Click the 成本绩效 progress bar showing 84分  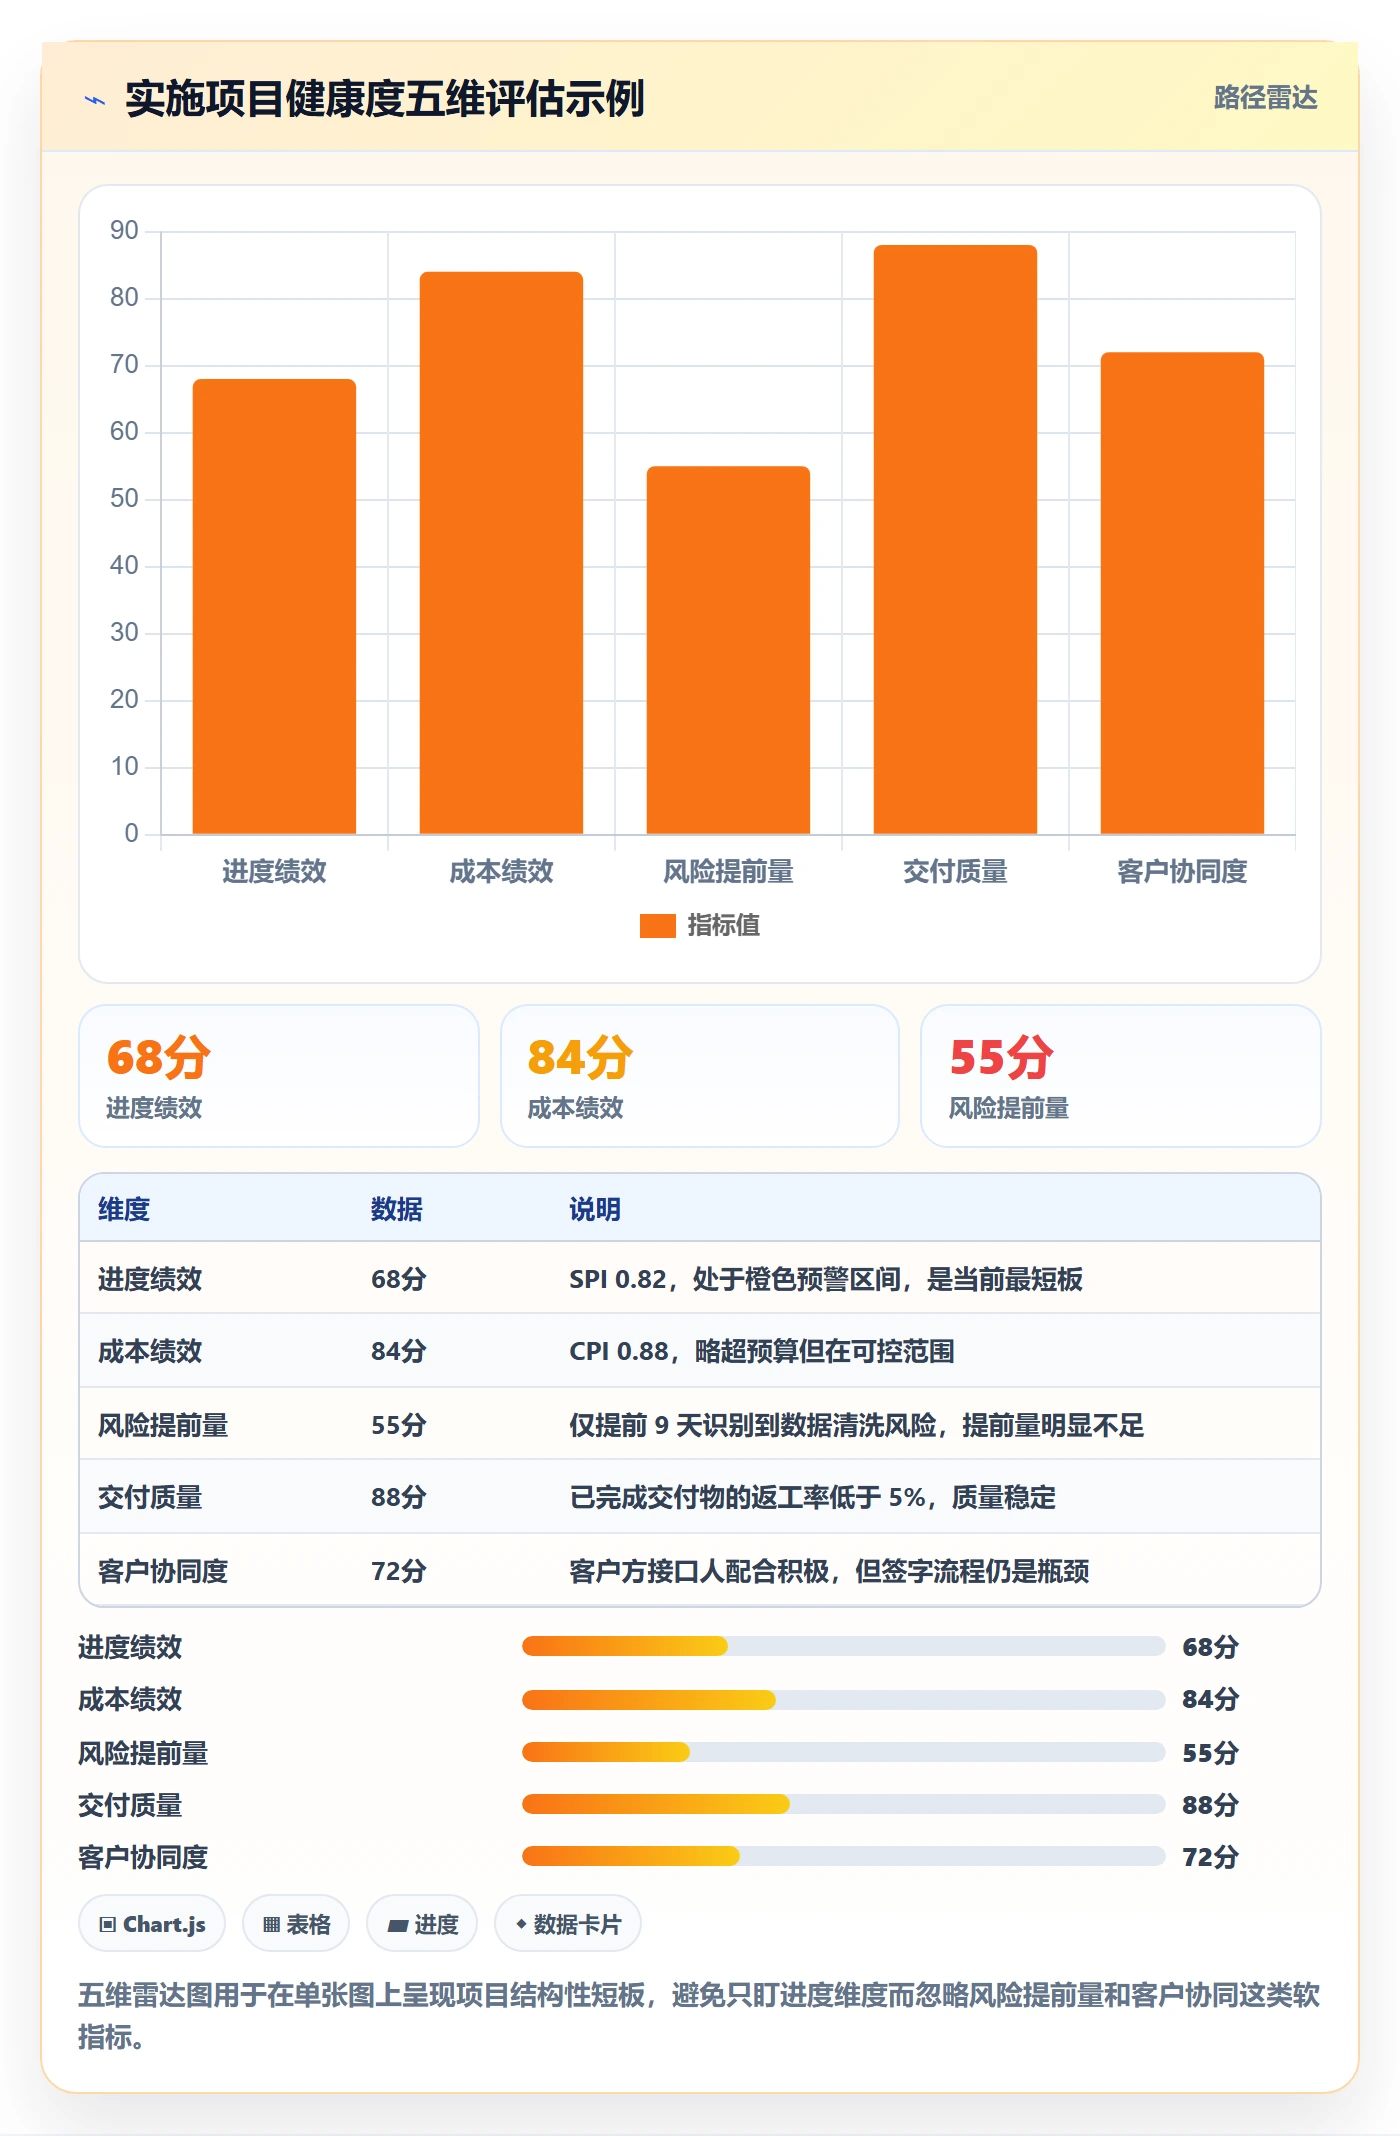[844, 1699]
